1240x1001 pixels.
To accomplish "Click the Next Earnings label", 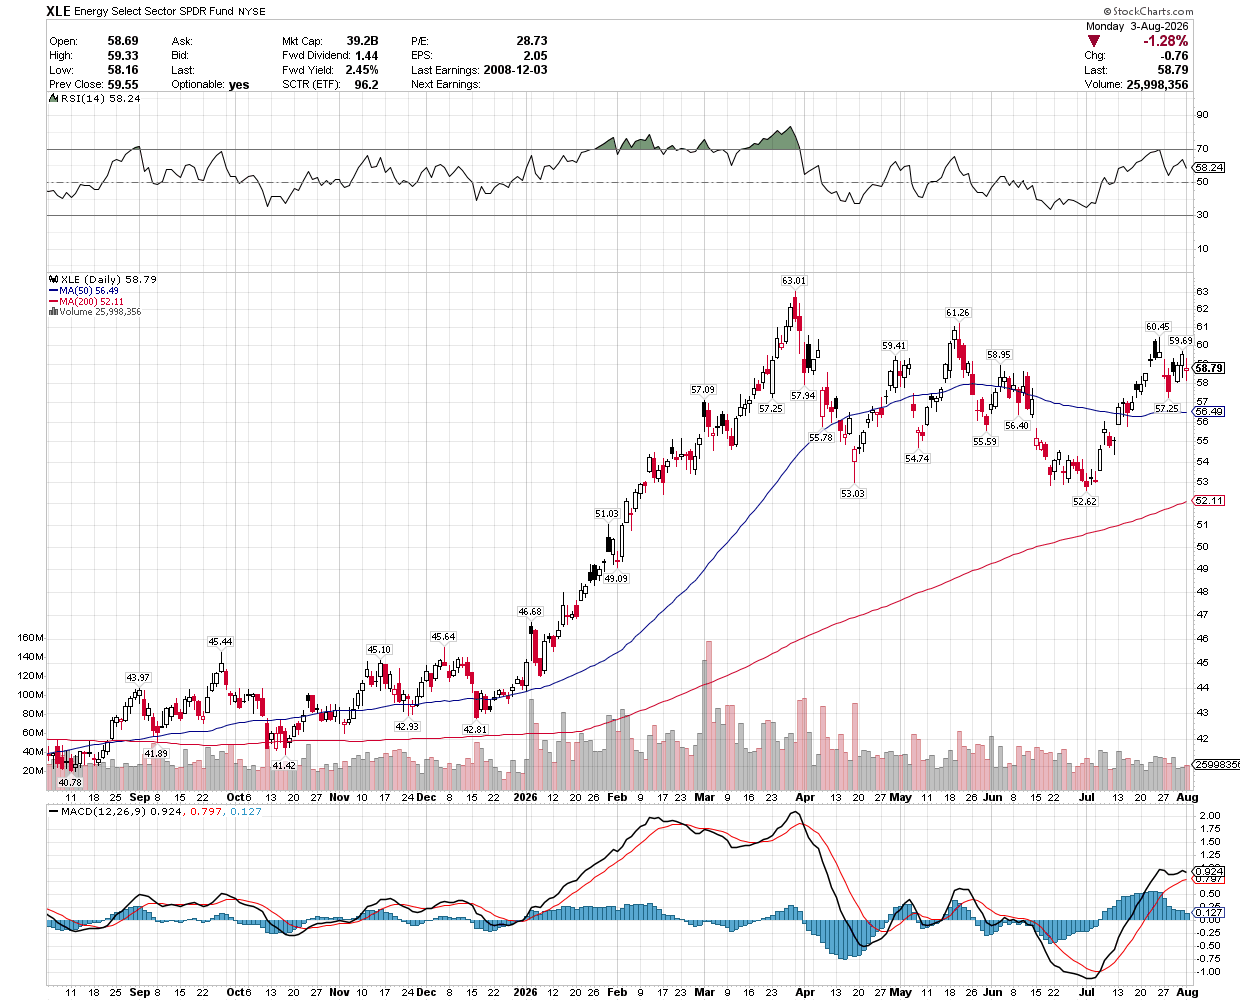I will 446,85.
